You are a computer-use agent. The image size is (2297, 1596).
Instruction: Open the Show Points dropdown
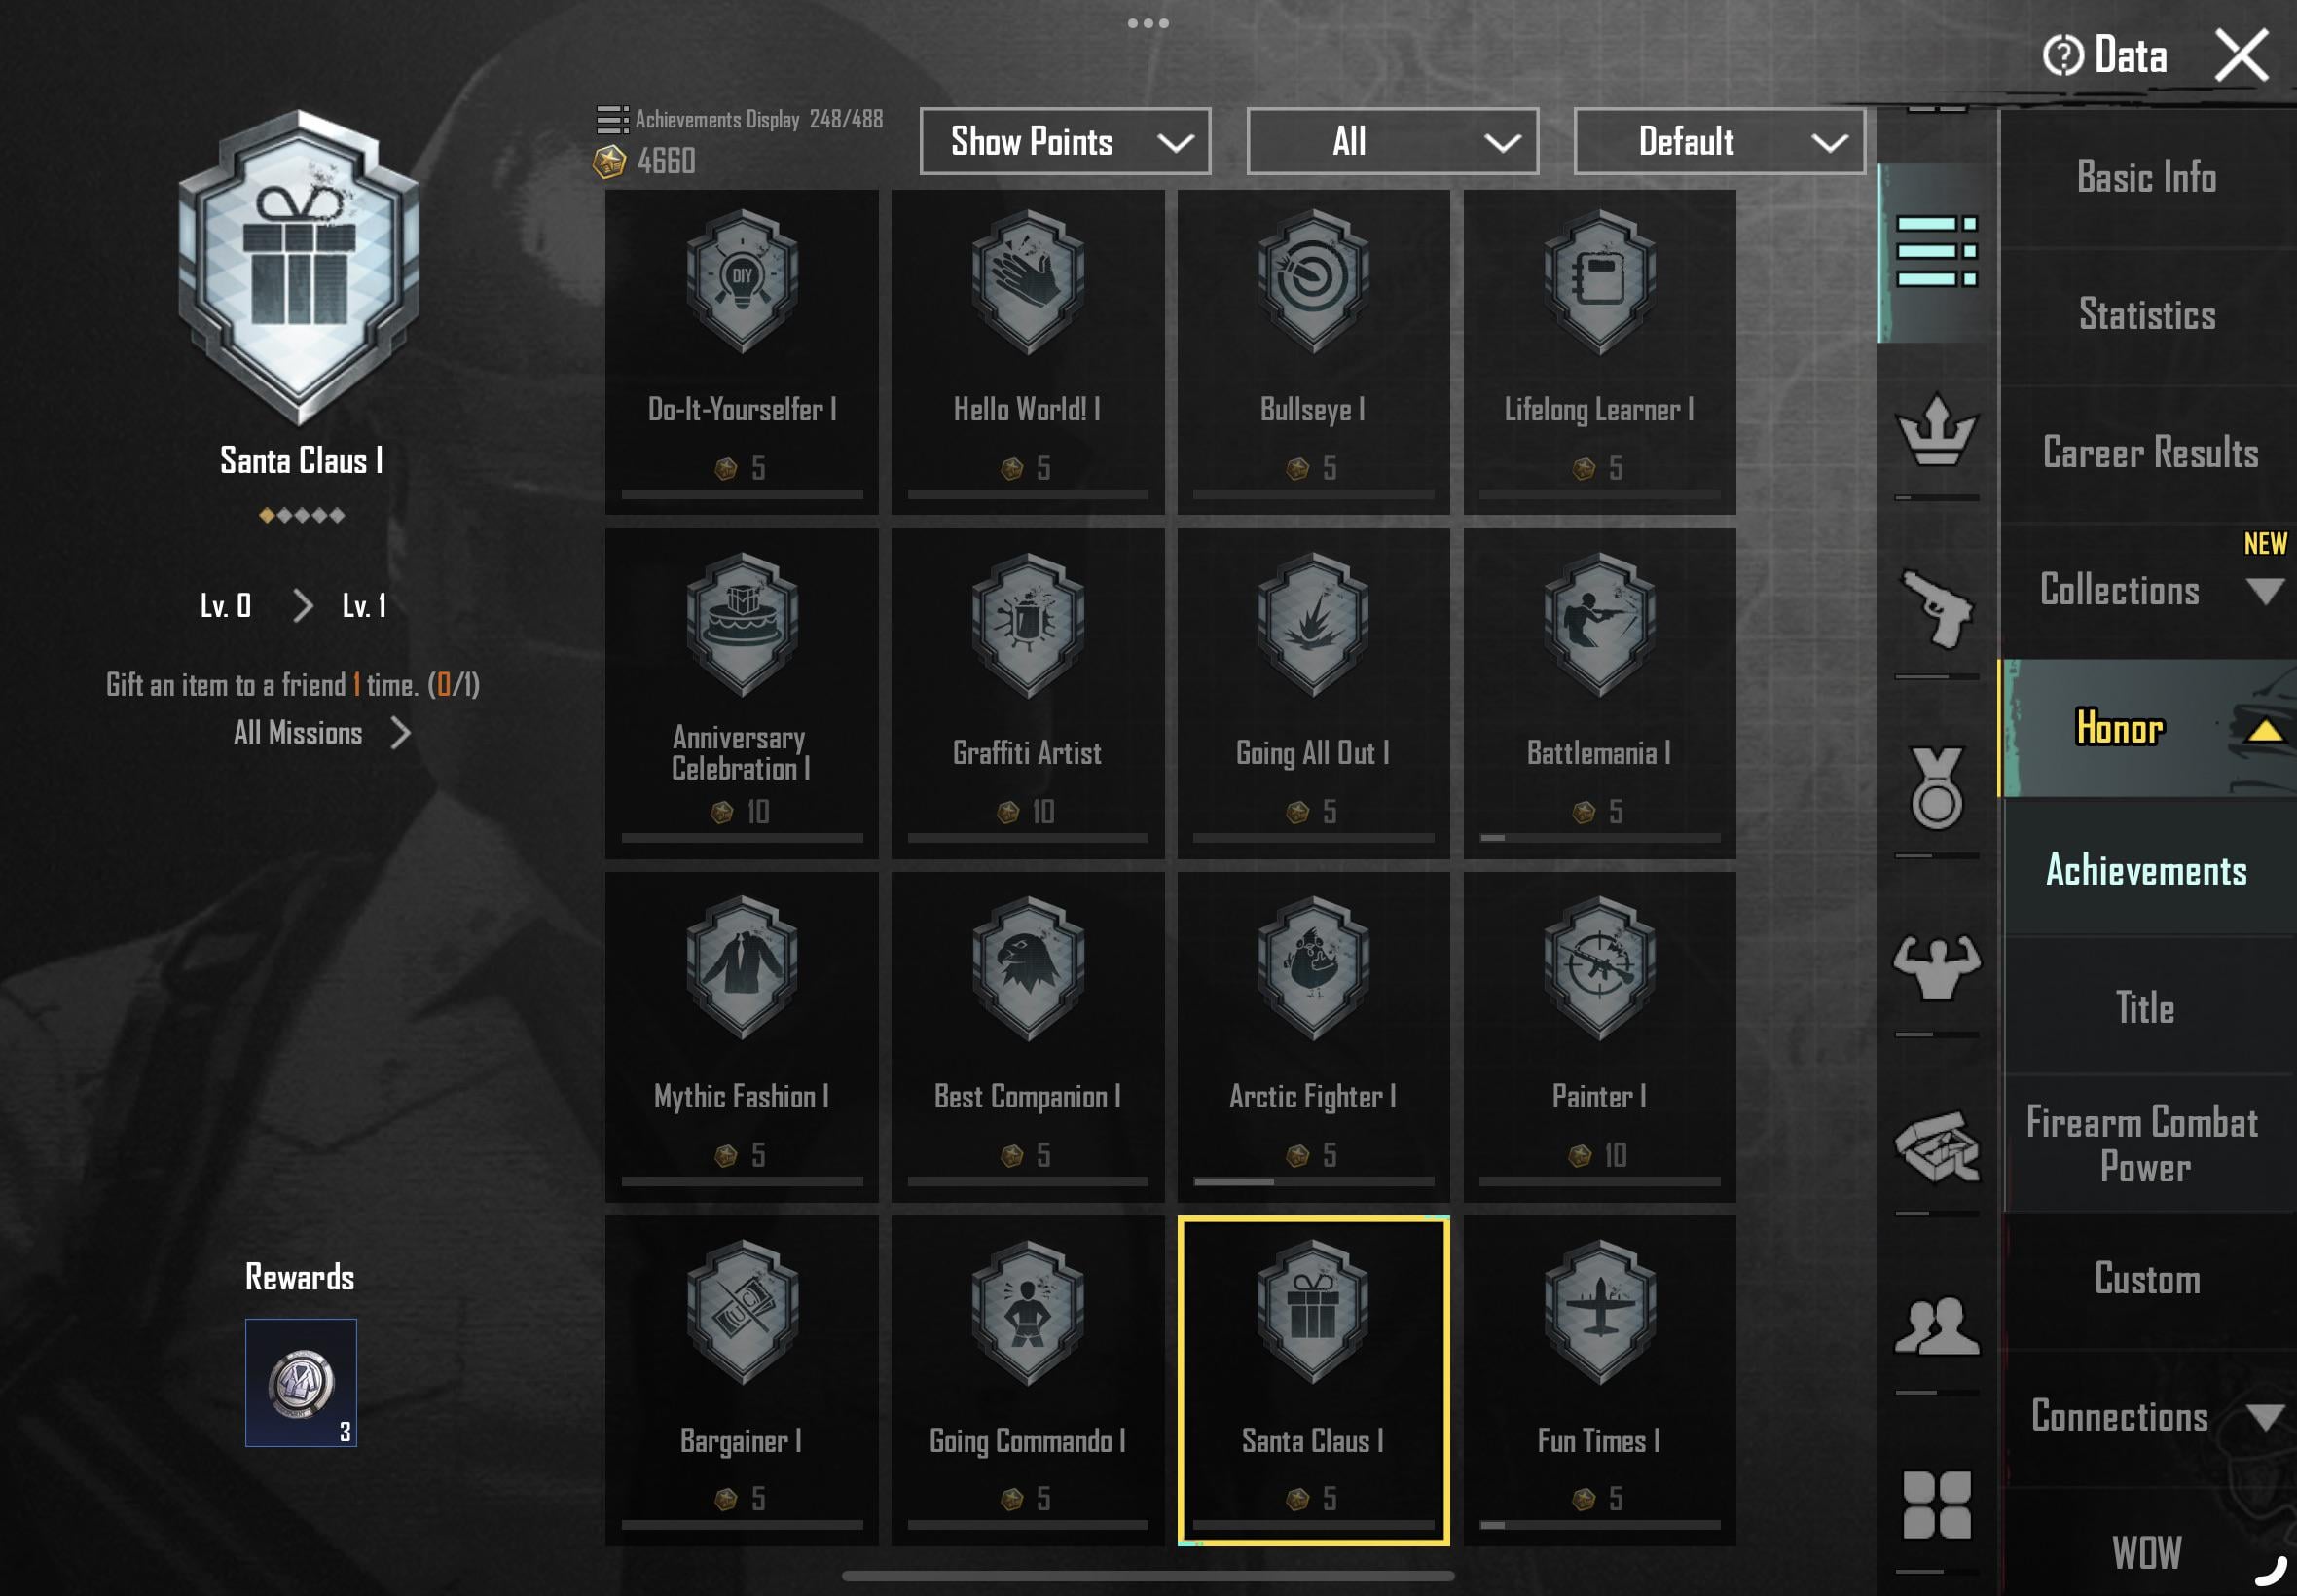[1065, 141]
